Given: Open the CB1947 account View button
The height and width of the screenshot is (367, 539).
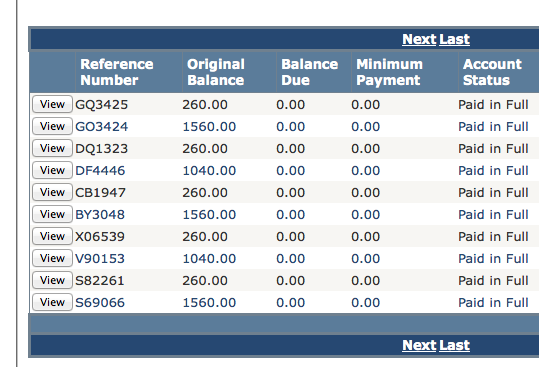Looking at the screenshot, I should click(52, 192).
